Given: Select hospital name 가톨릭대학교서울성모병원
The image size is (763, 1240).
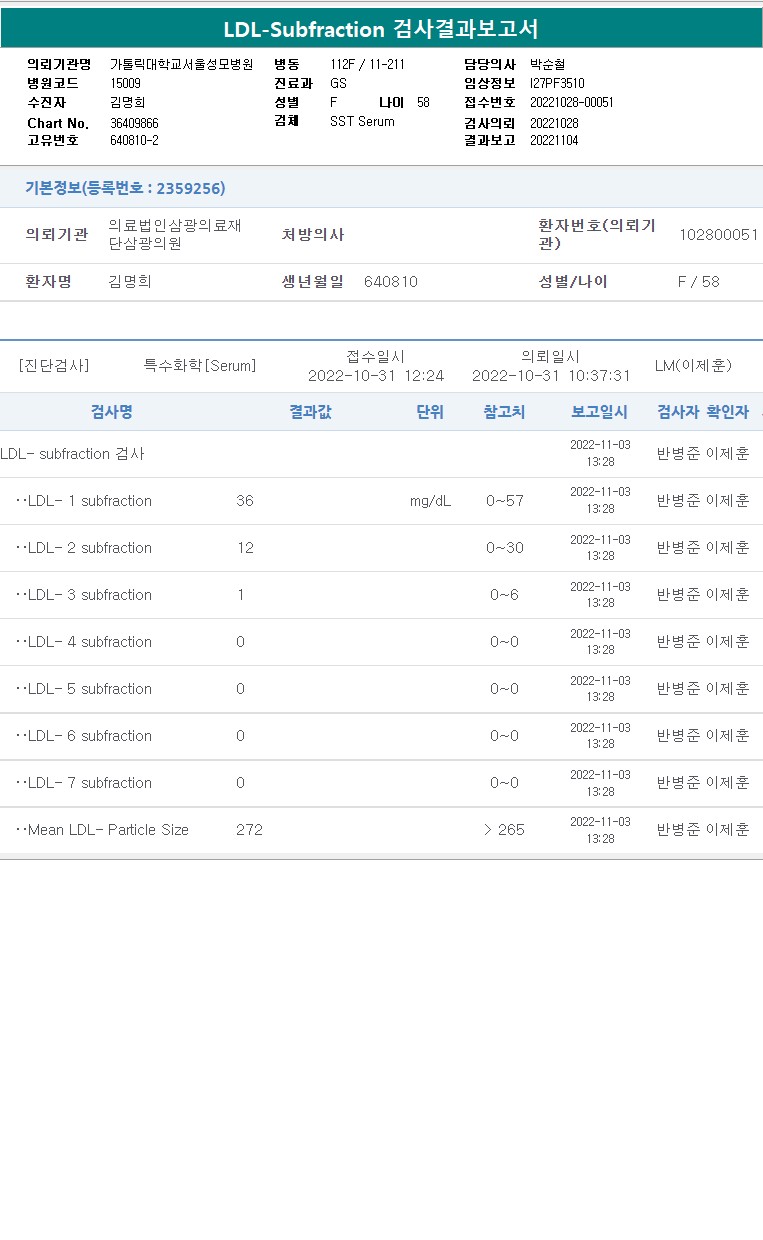Looking at the screenshot, I should coord(181,64).
